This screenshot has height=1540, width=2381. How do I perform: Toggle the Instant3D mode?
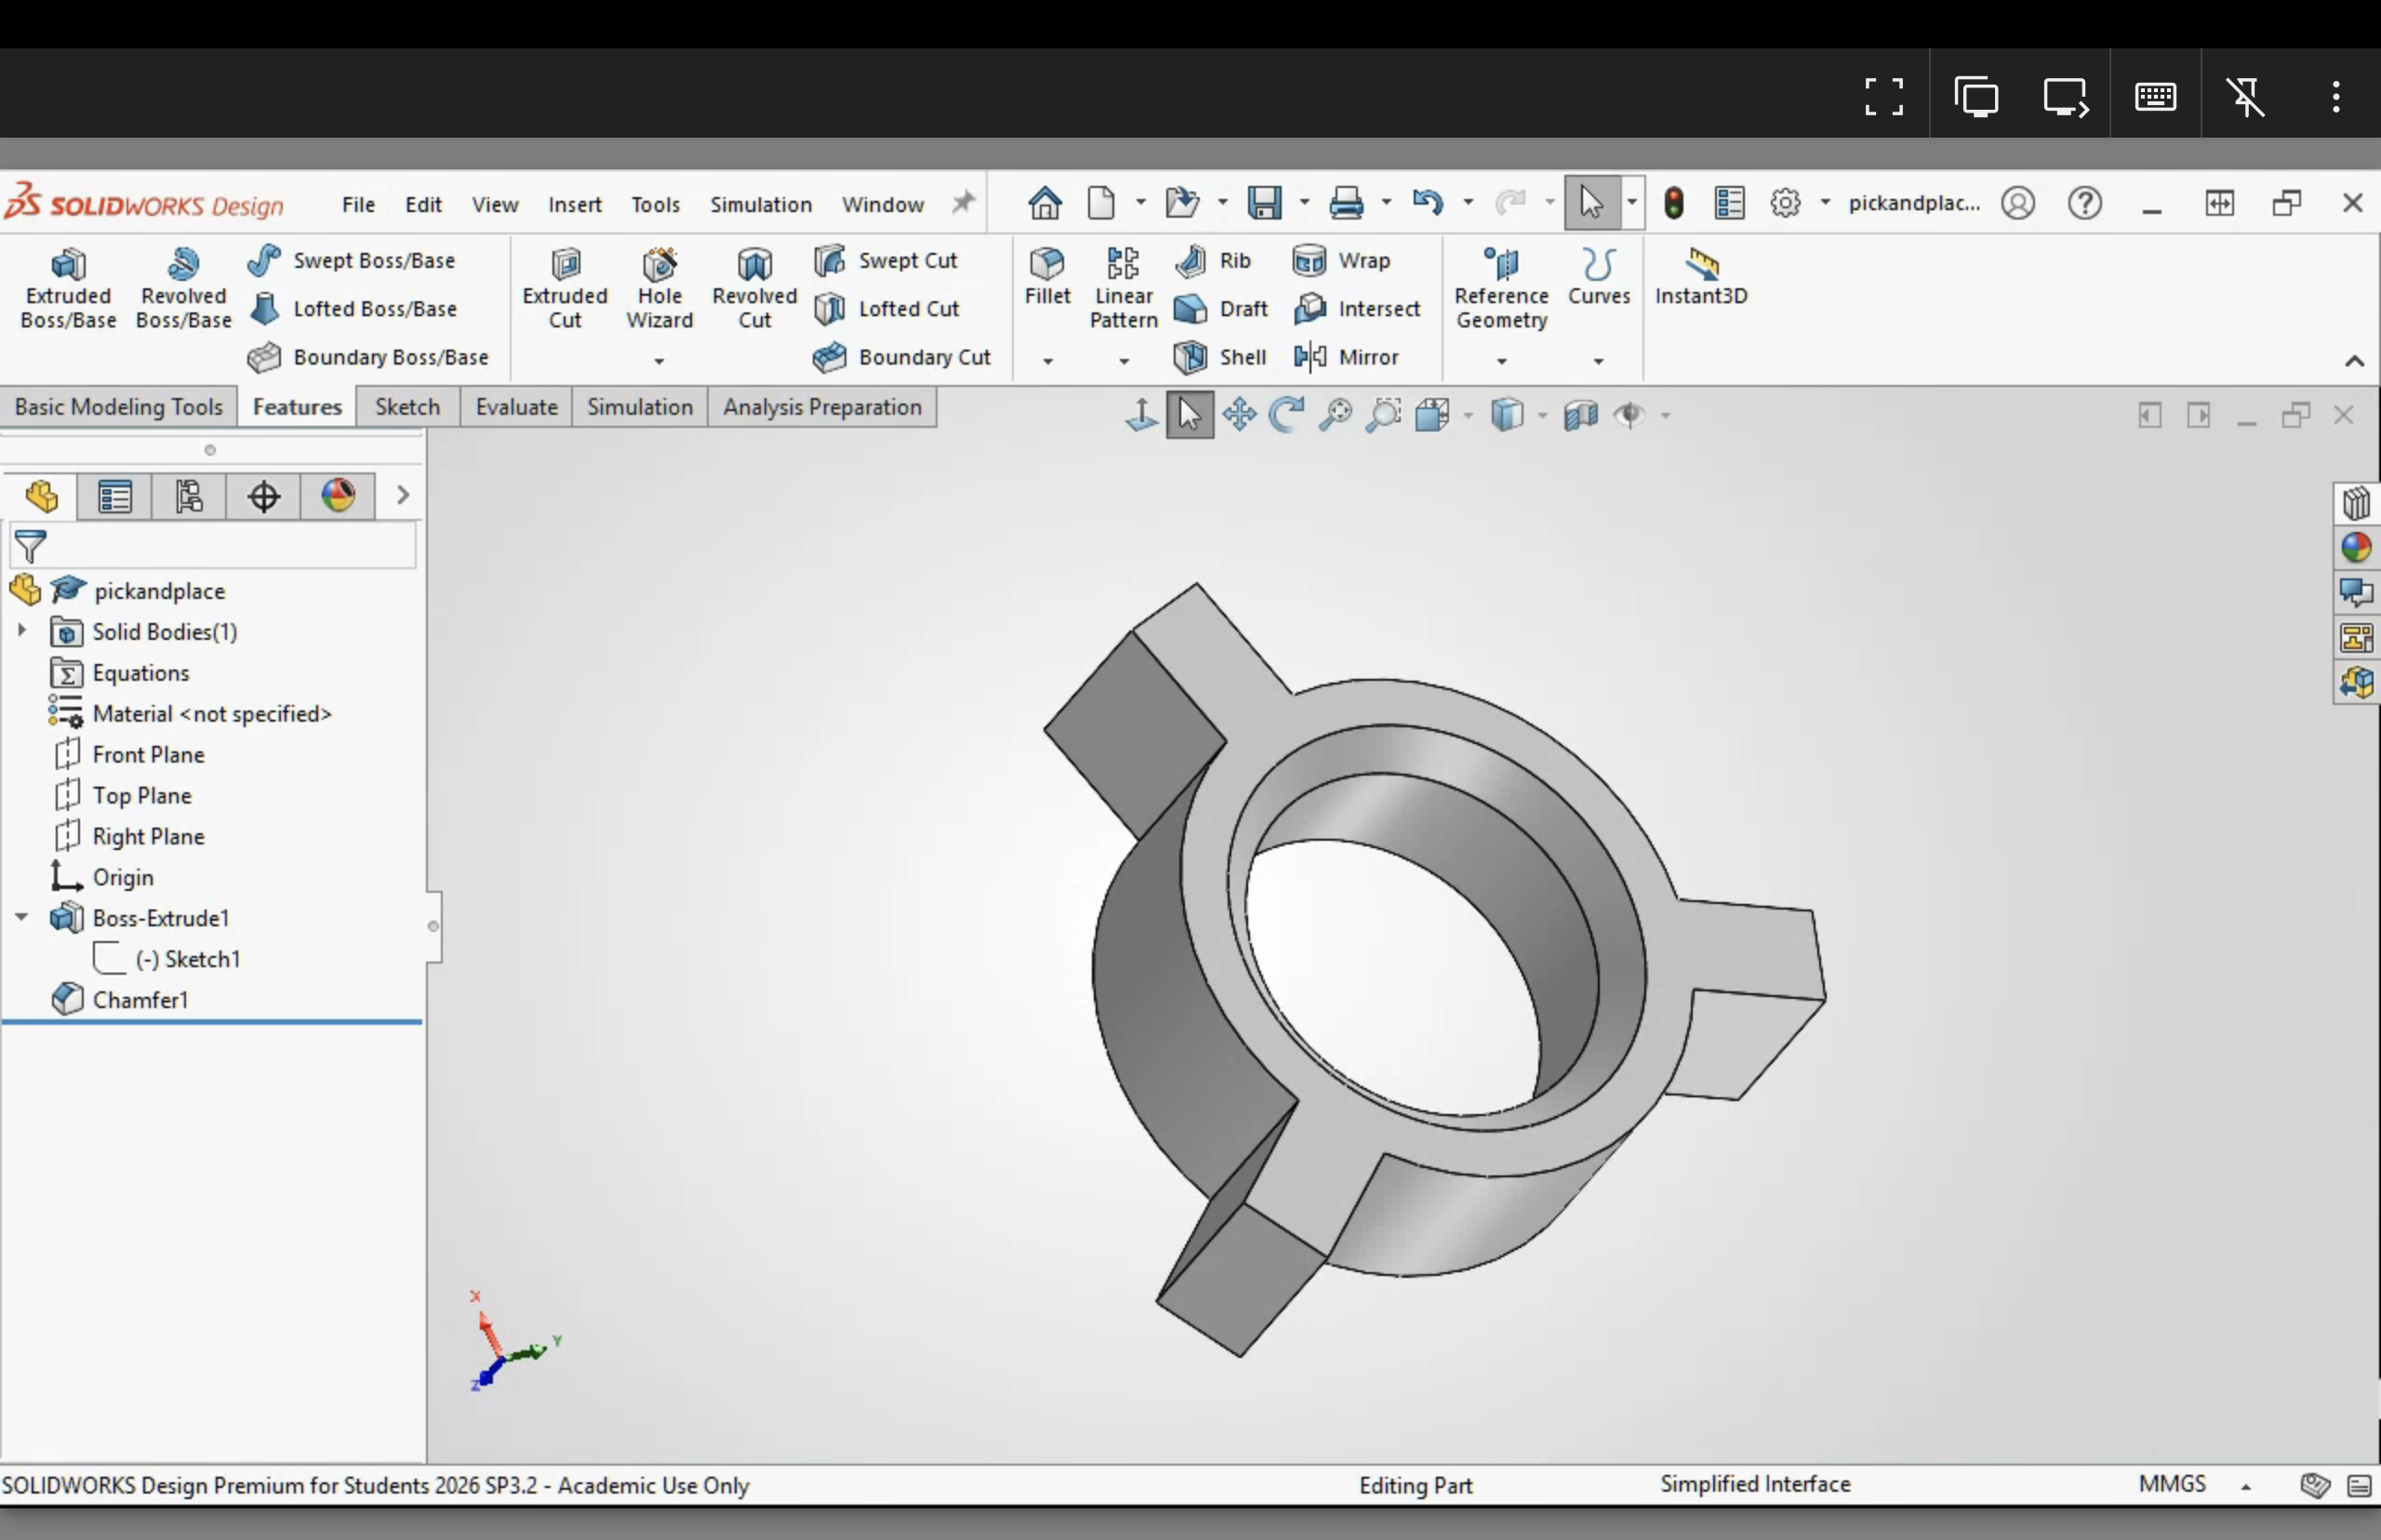[x=1700, y=276]
